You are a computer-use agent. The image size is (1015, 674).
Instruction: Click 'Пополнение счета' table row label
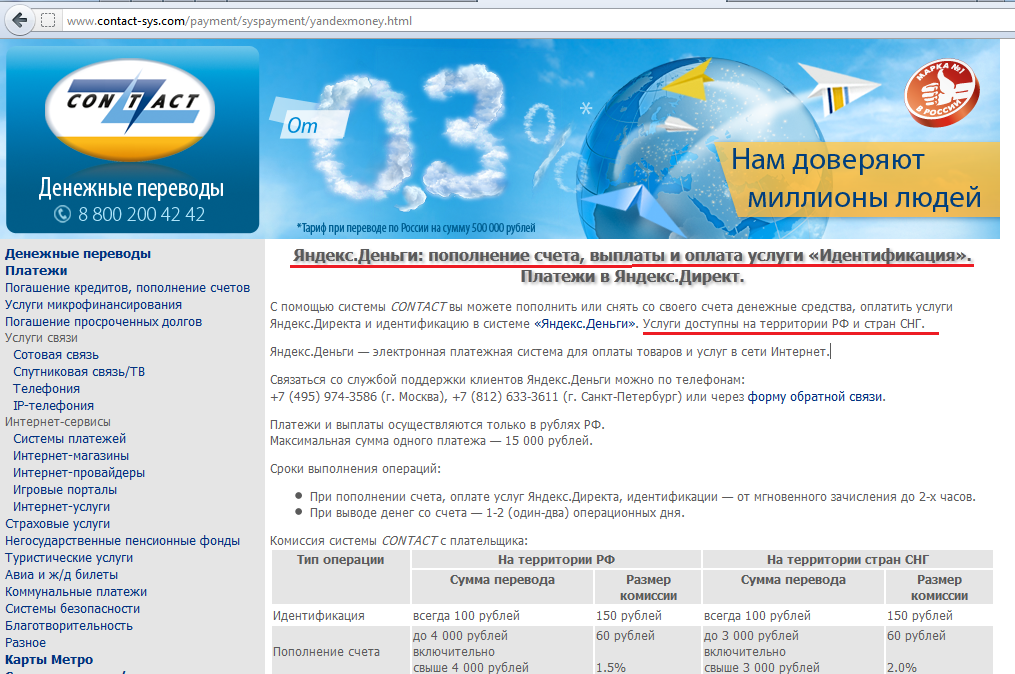pos(326,652)
